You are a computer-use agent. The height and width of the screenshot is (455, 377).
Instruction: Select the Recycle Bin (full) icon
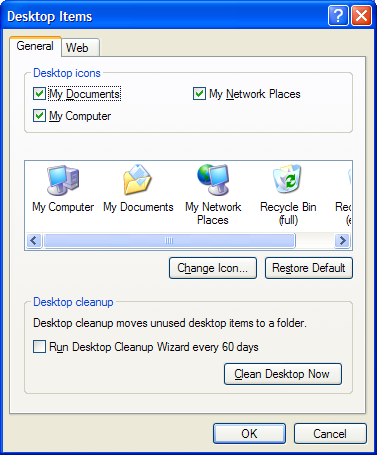287,179
